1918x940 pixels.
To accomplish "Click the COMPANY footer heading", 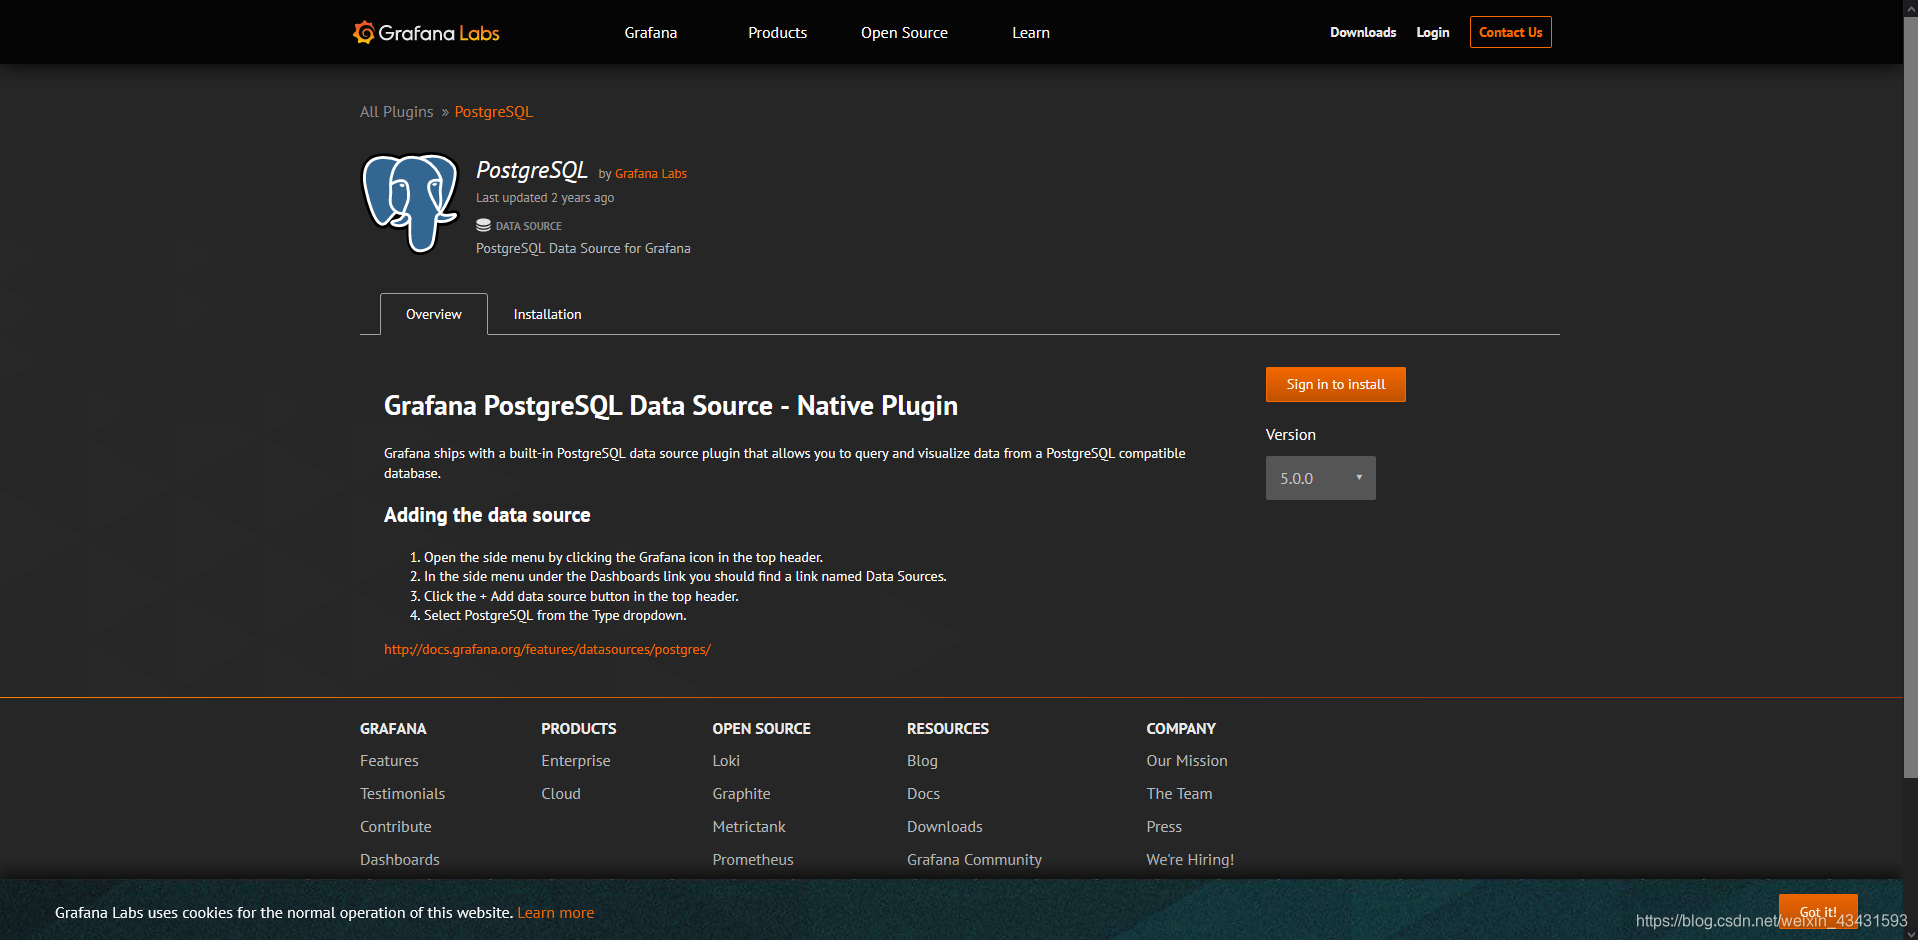I will click(1181, 729).
